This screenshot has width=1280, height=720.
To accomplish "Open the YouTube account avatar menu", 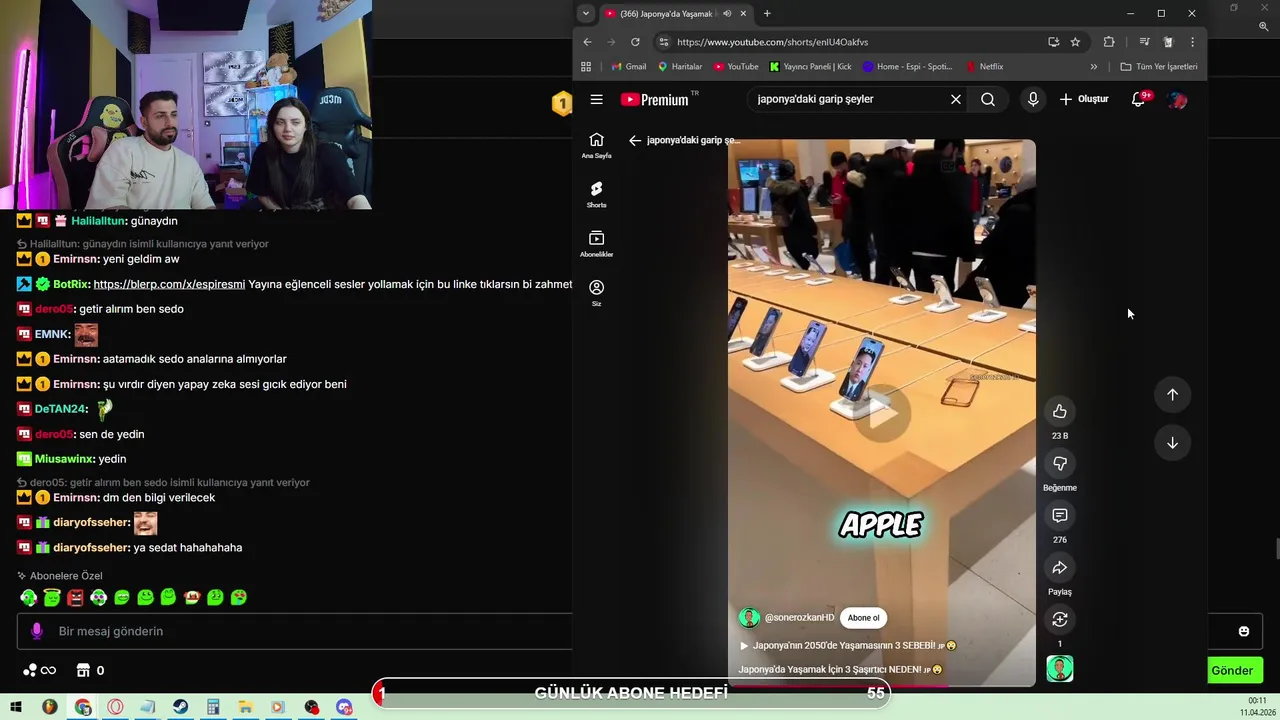I will [1177, 99].
